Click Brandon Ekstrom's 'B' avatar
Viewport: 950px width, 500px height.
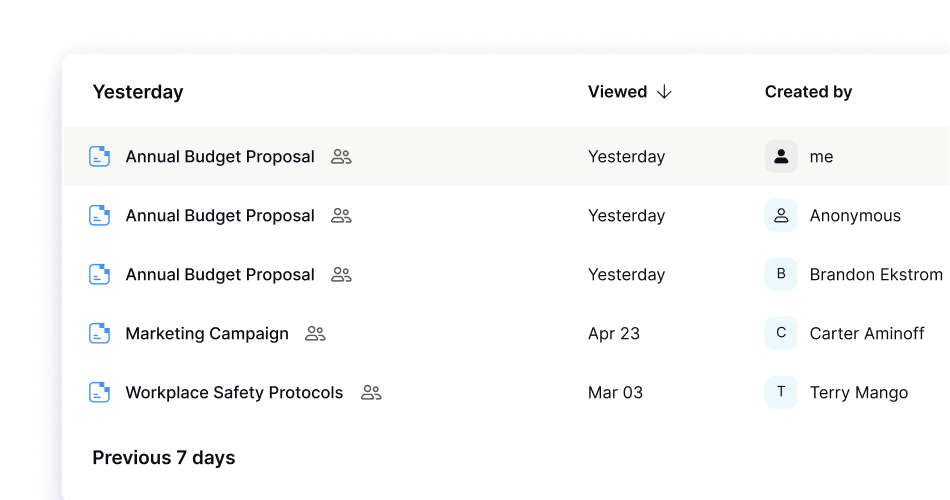coord(781,275)
